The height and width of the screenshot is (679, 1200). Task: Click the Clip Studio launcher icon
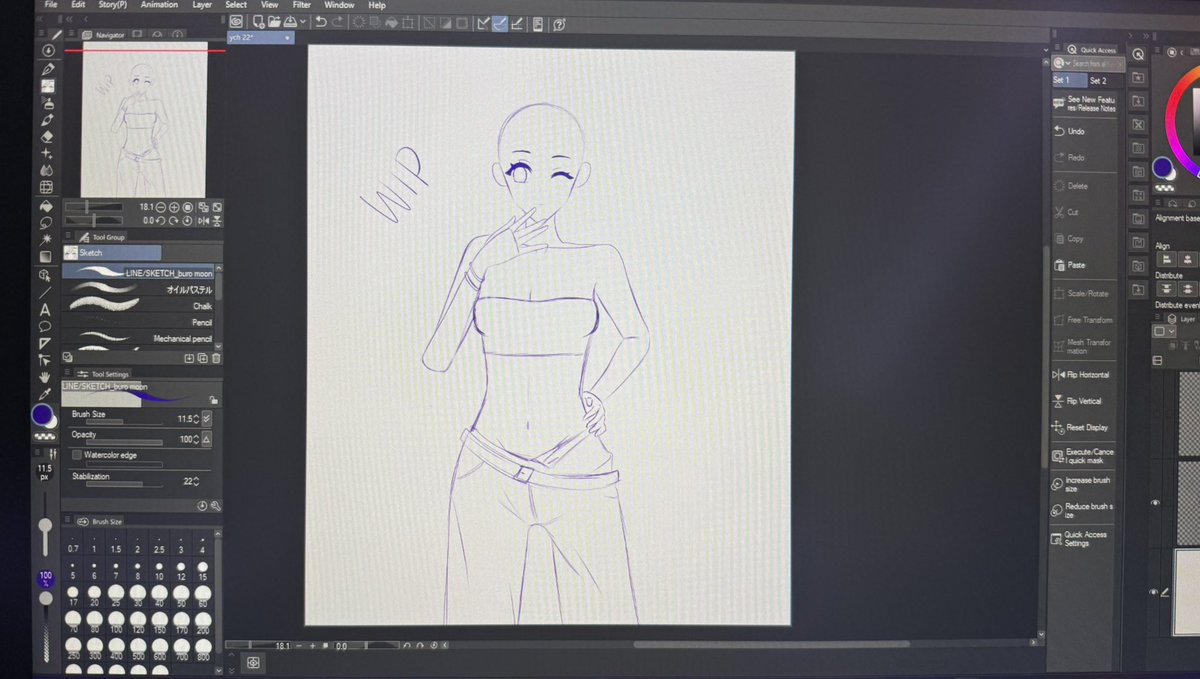tap(235, 21)
